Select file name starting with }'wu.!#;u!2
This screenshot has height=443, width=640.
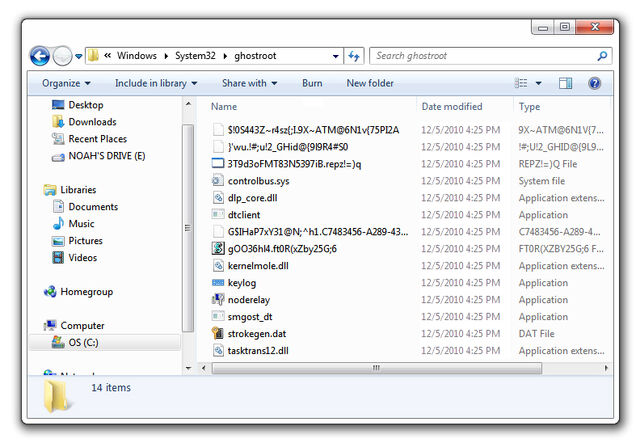[x=288, y=147]
